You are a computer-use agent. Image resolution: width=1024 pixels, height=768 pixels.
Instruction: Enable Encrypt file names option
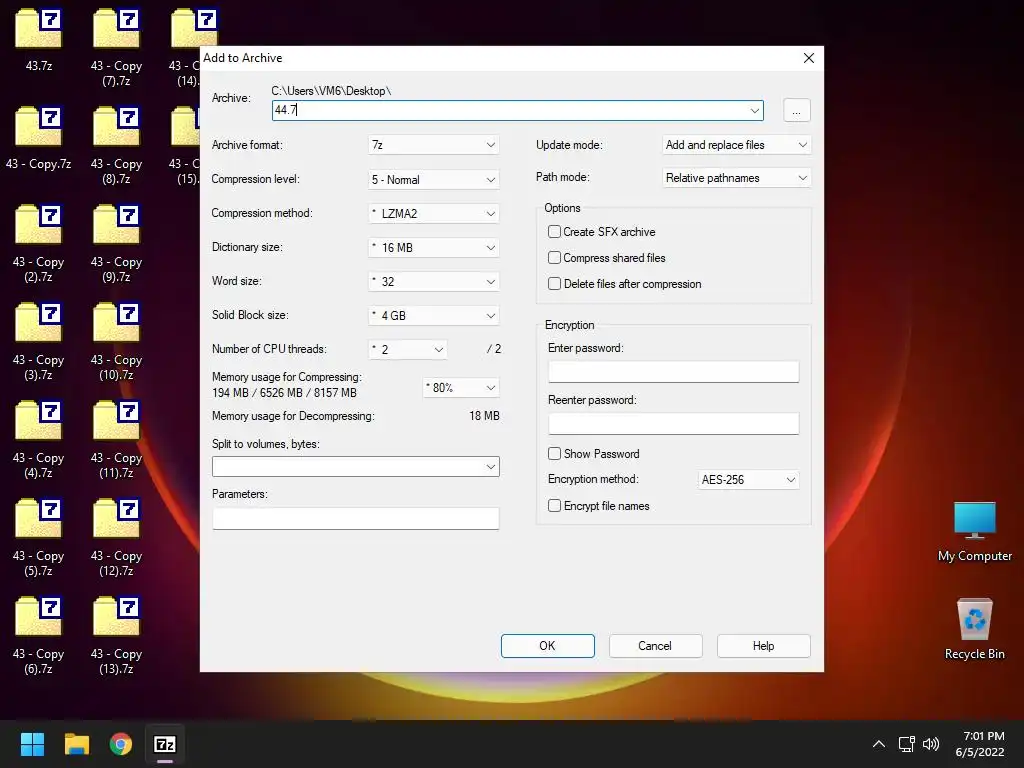click(554, 506)
